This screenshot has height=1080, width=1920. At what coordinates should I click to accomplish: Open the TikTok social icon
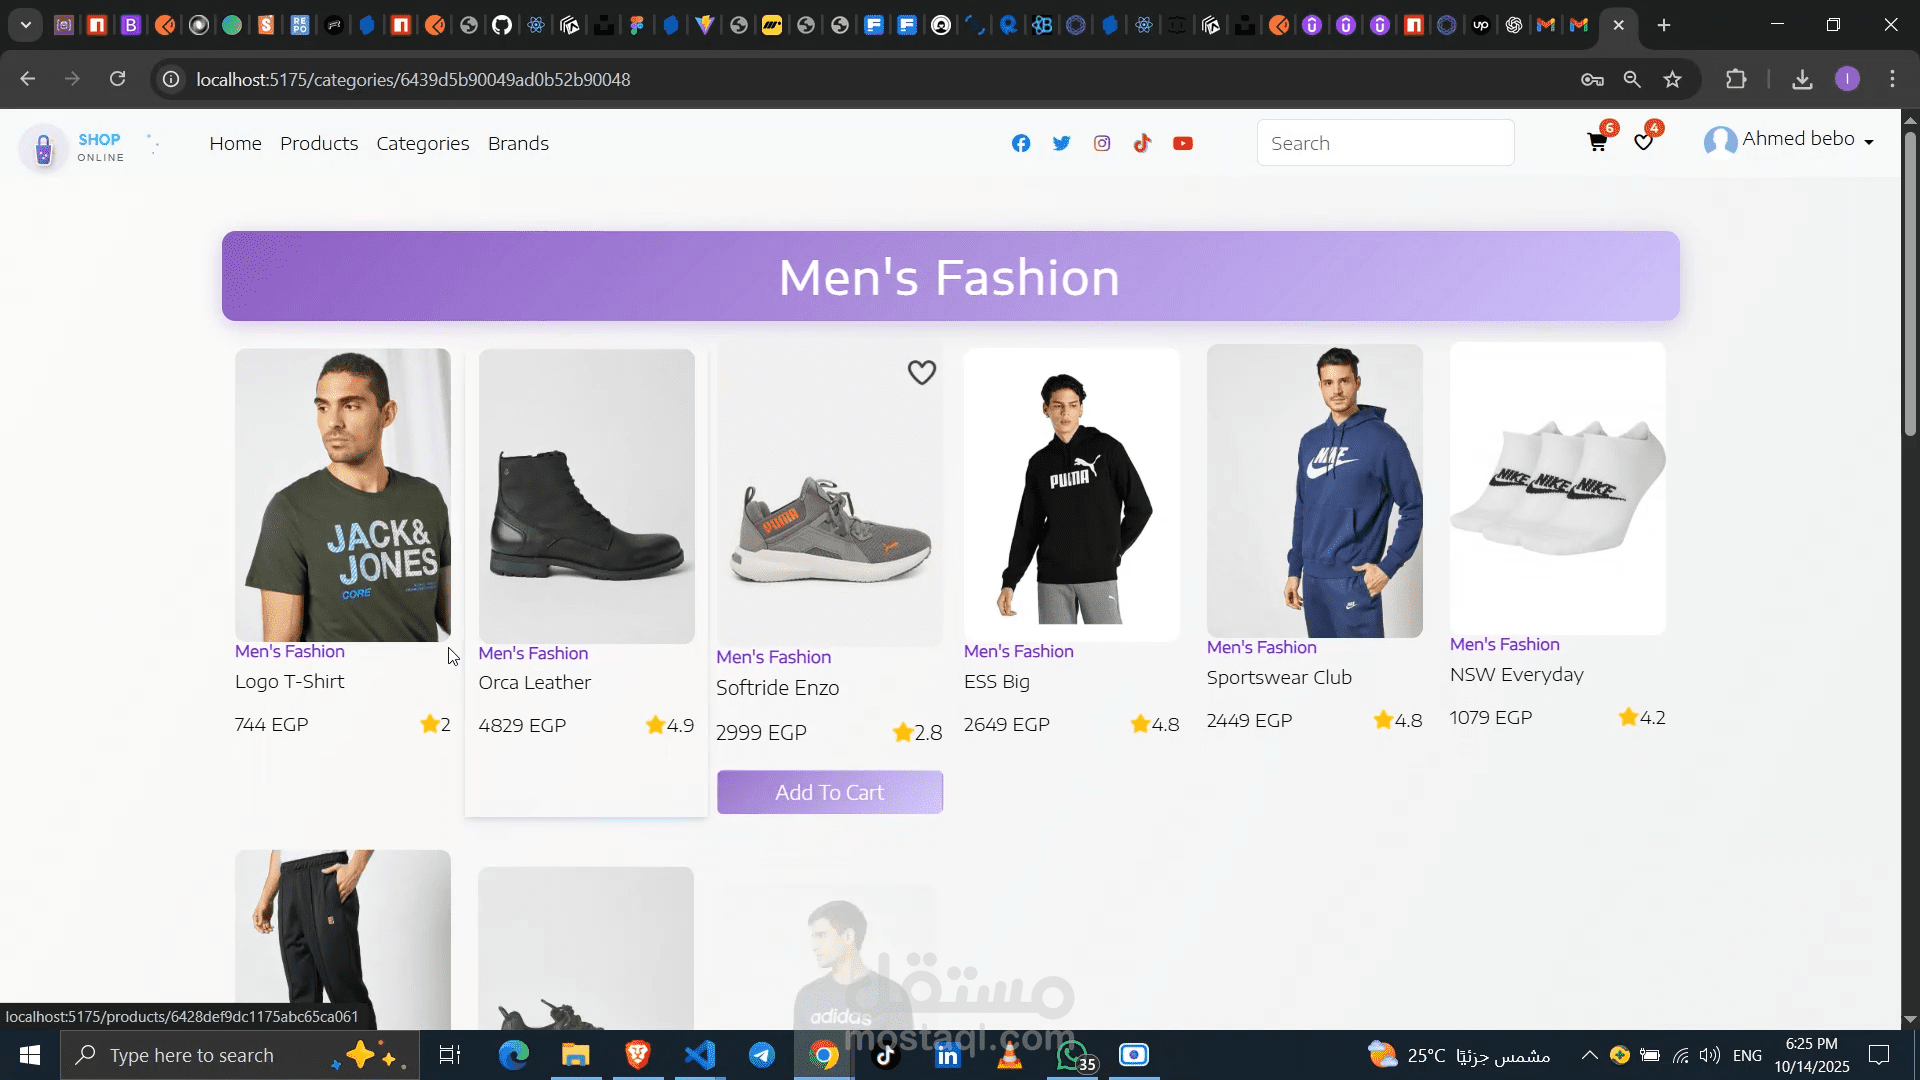[x=1142, y=143]
